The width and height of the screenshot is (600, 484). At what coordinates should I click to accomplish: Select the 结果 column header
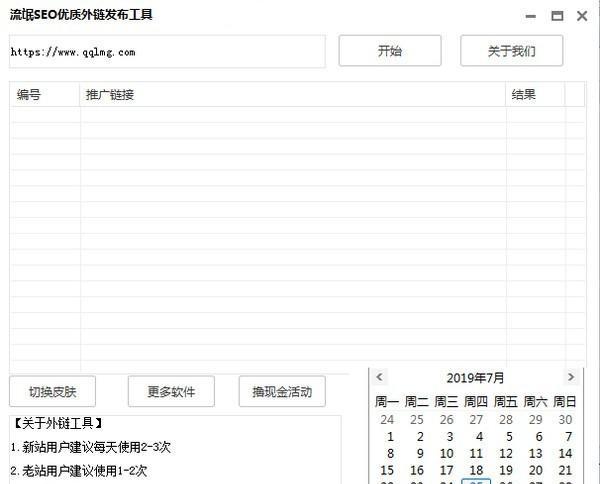coord(535,95)
